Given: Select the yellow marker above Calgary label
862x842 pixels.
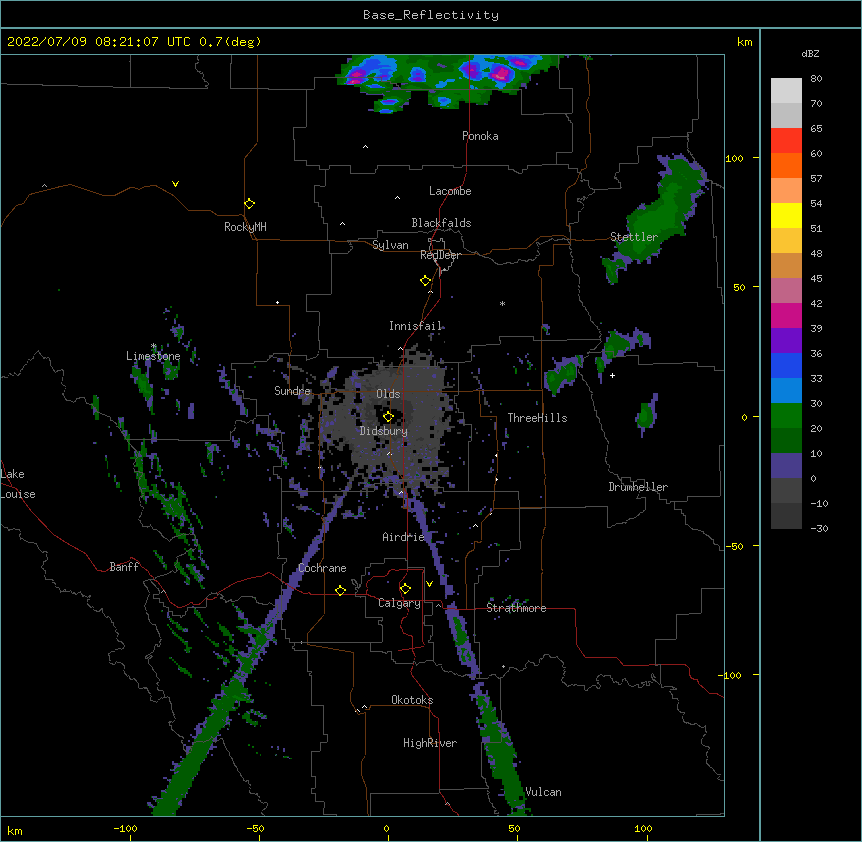Looking at the screenshot, I should point(405,589).
